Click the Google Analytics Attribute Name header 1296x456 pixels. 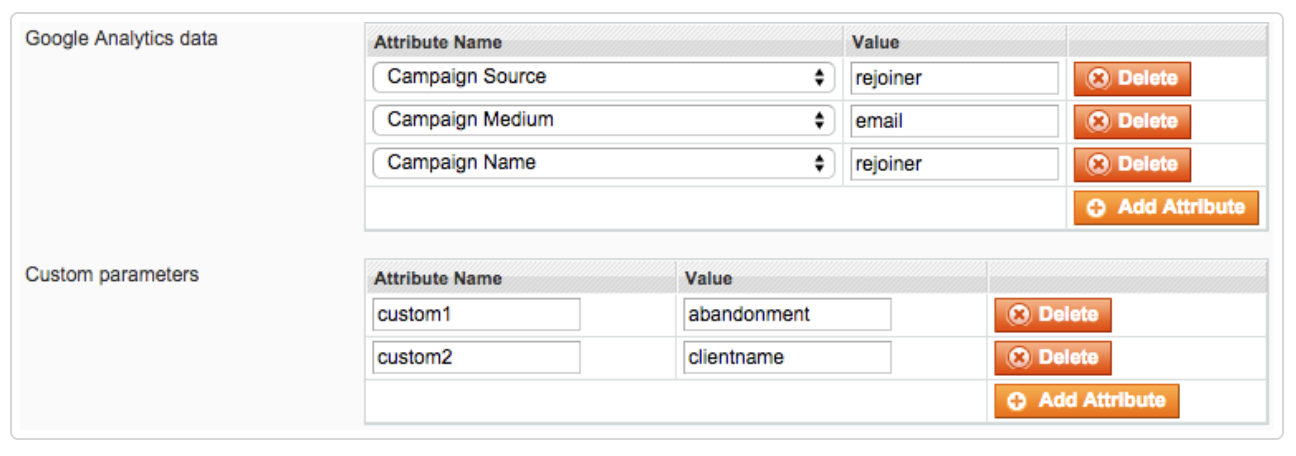[438, 42]
